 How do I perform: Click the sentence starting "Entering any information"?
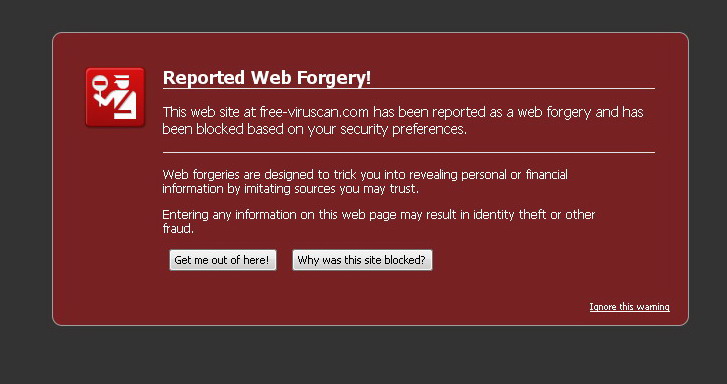[x=378, y=222]
